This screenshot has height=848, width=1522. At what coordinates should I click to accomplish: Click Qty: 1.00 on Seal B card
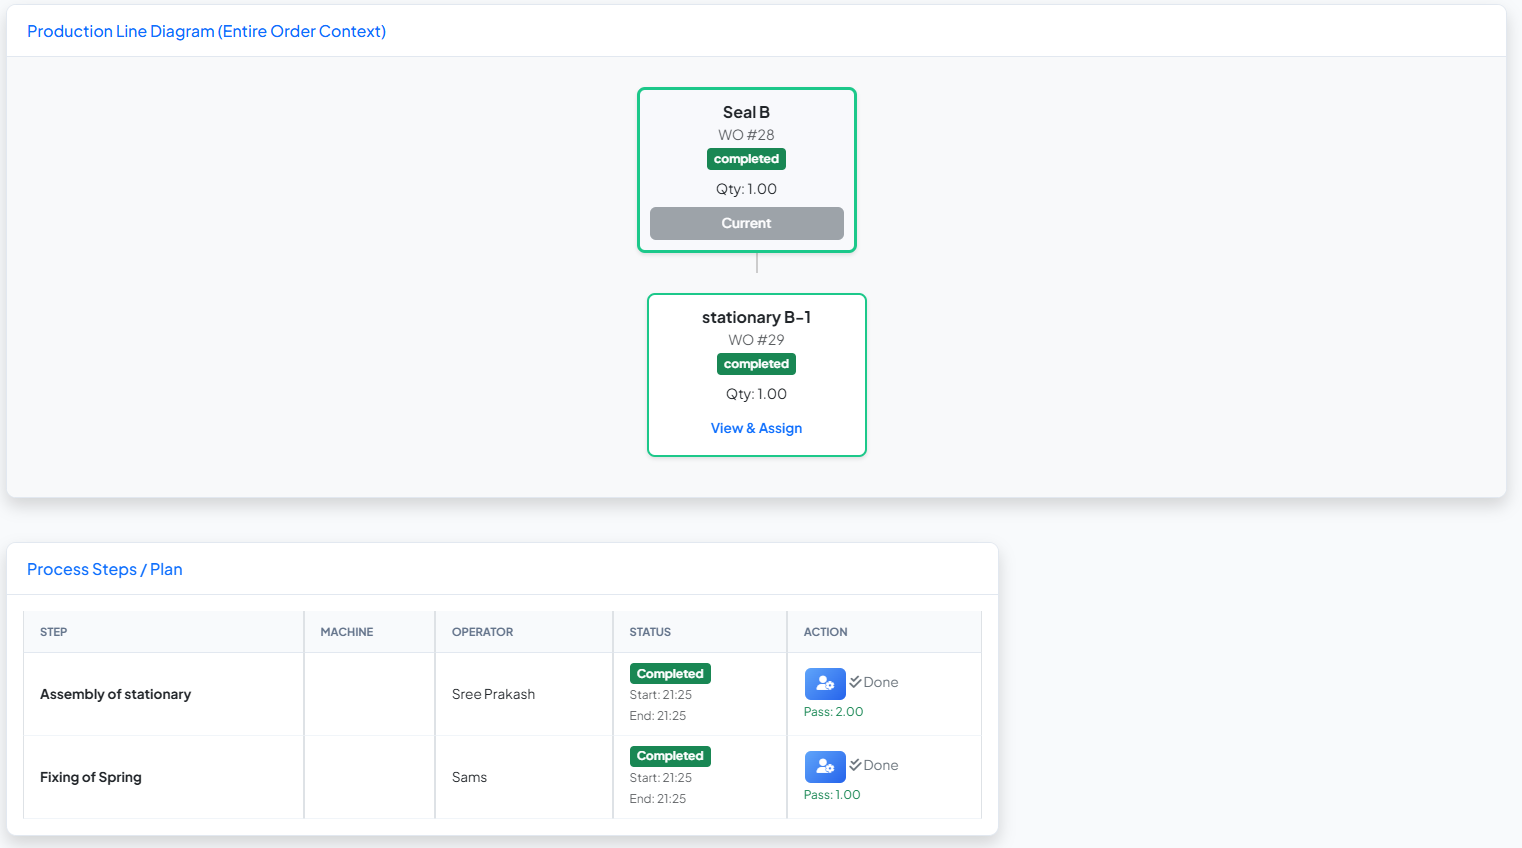[x=746, y=189]
